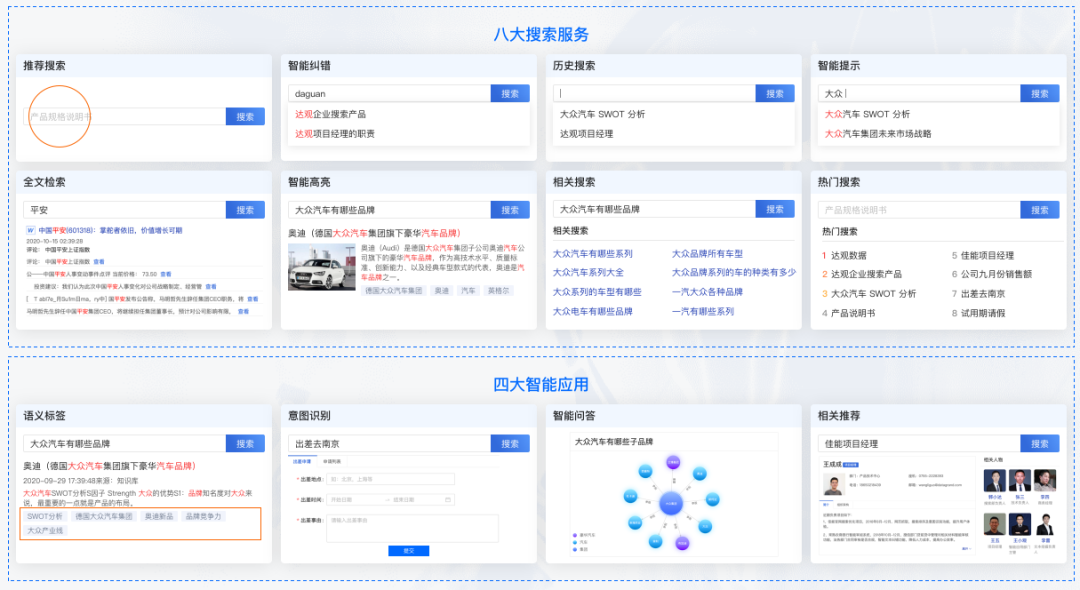Click 搜索 button beside 佳能项目经理
1080x590 pixels.
[1039, 443]
